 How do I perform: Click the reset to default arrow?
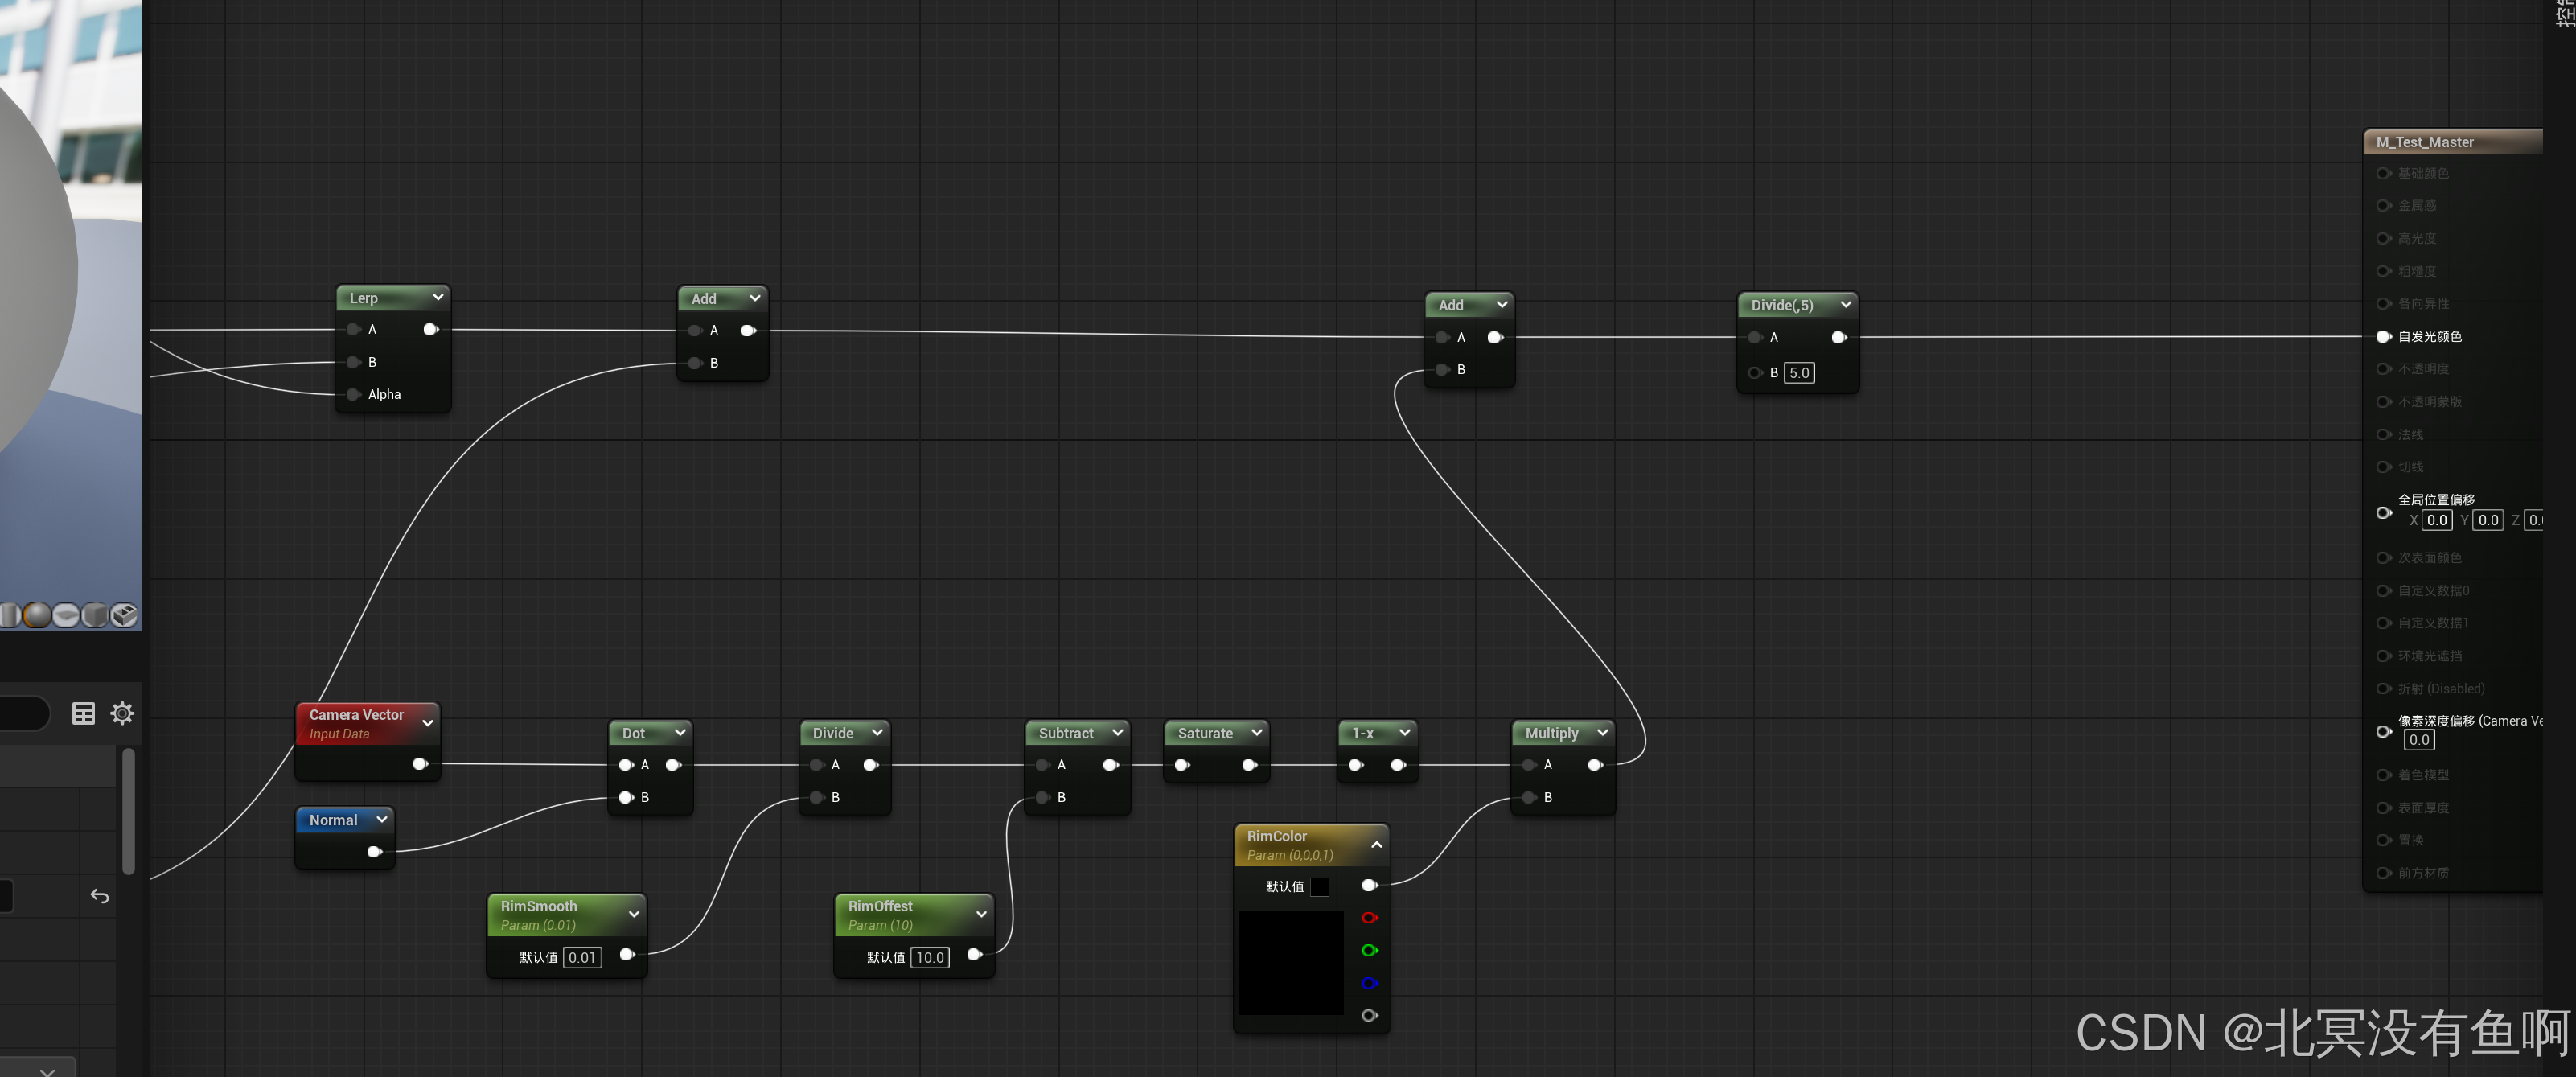pyautogui.click(x=99, y=896)
